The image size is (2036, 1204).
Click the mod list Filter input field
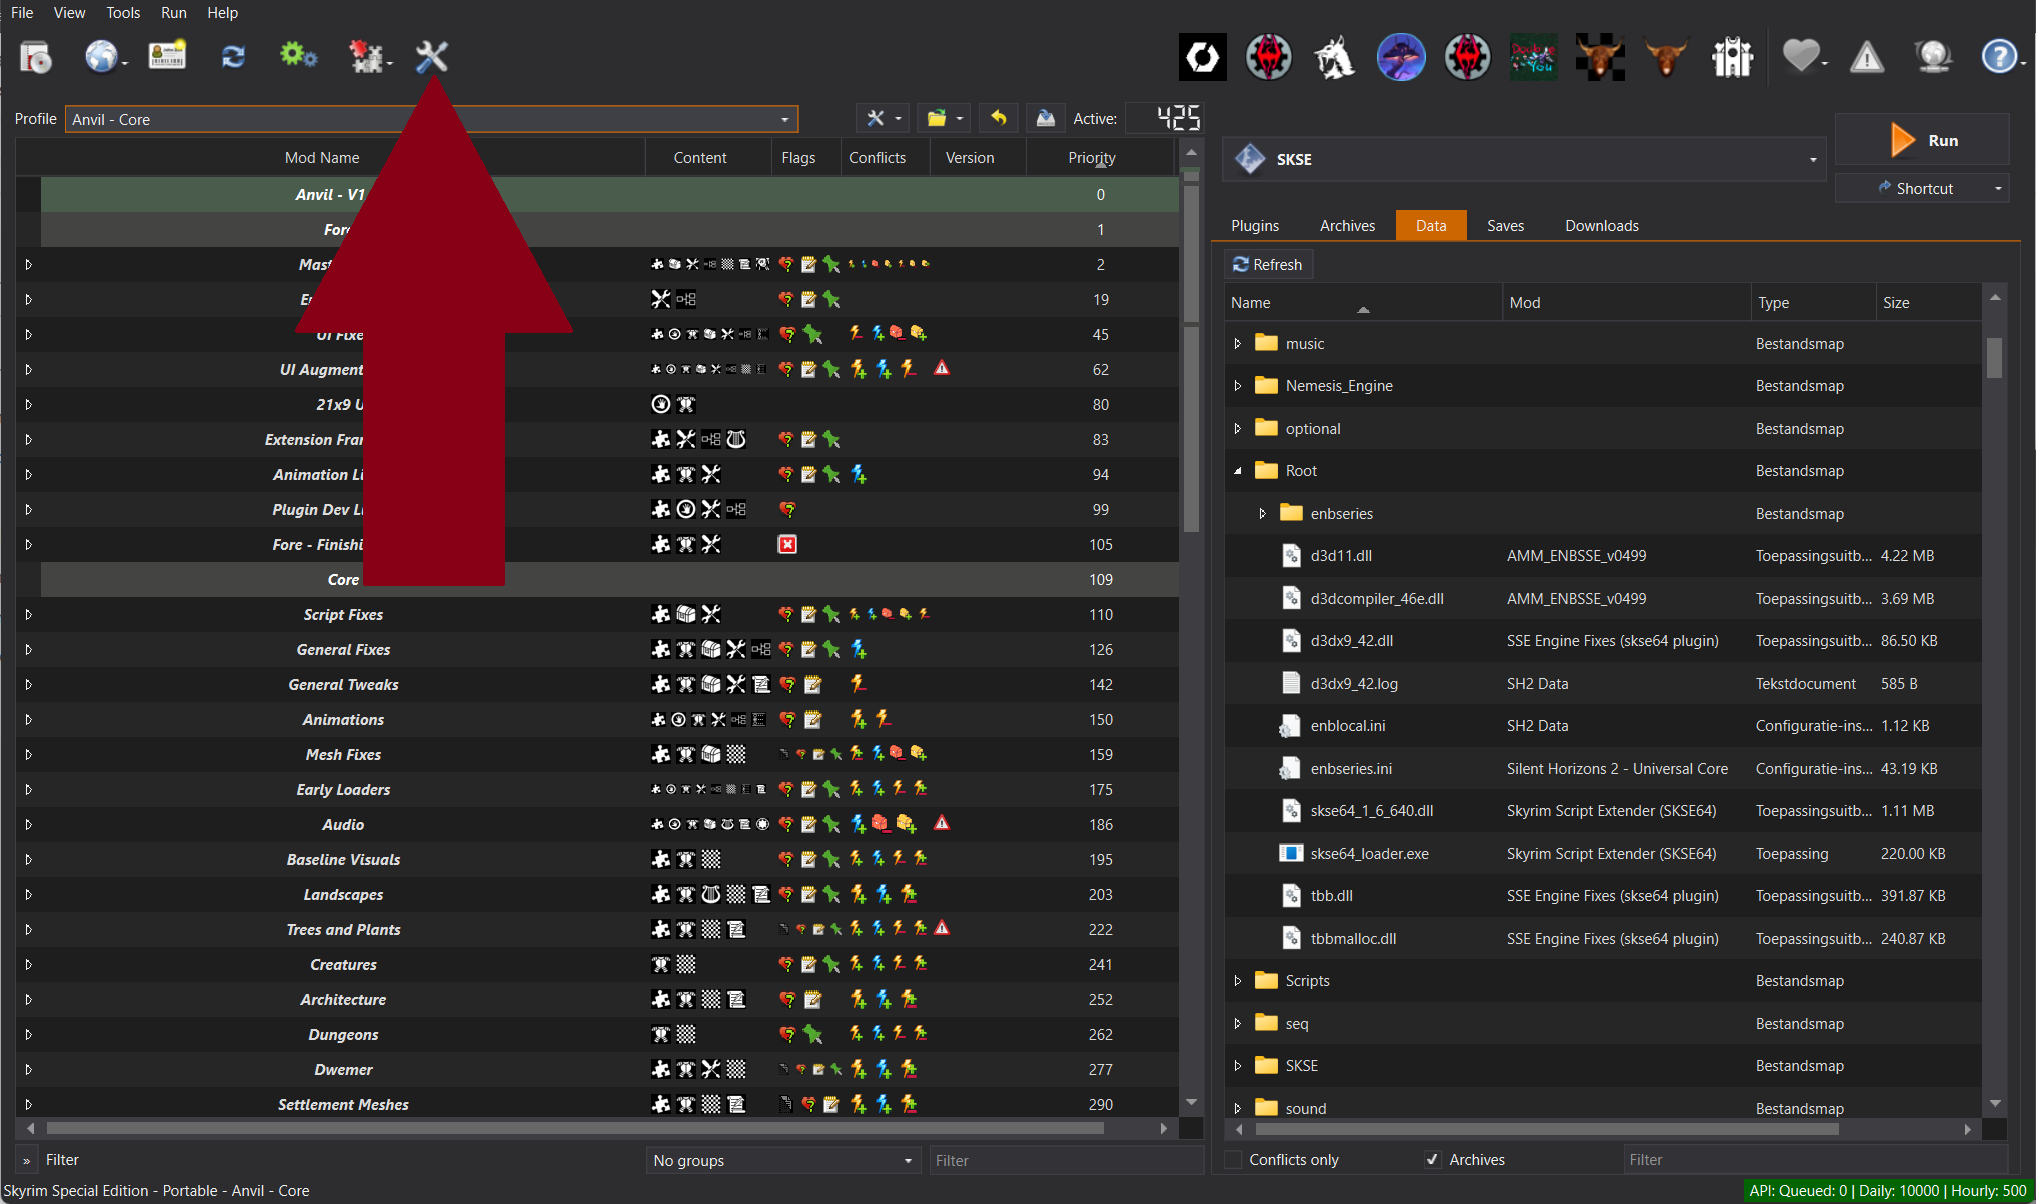click(1064, 1160)
